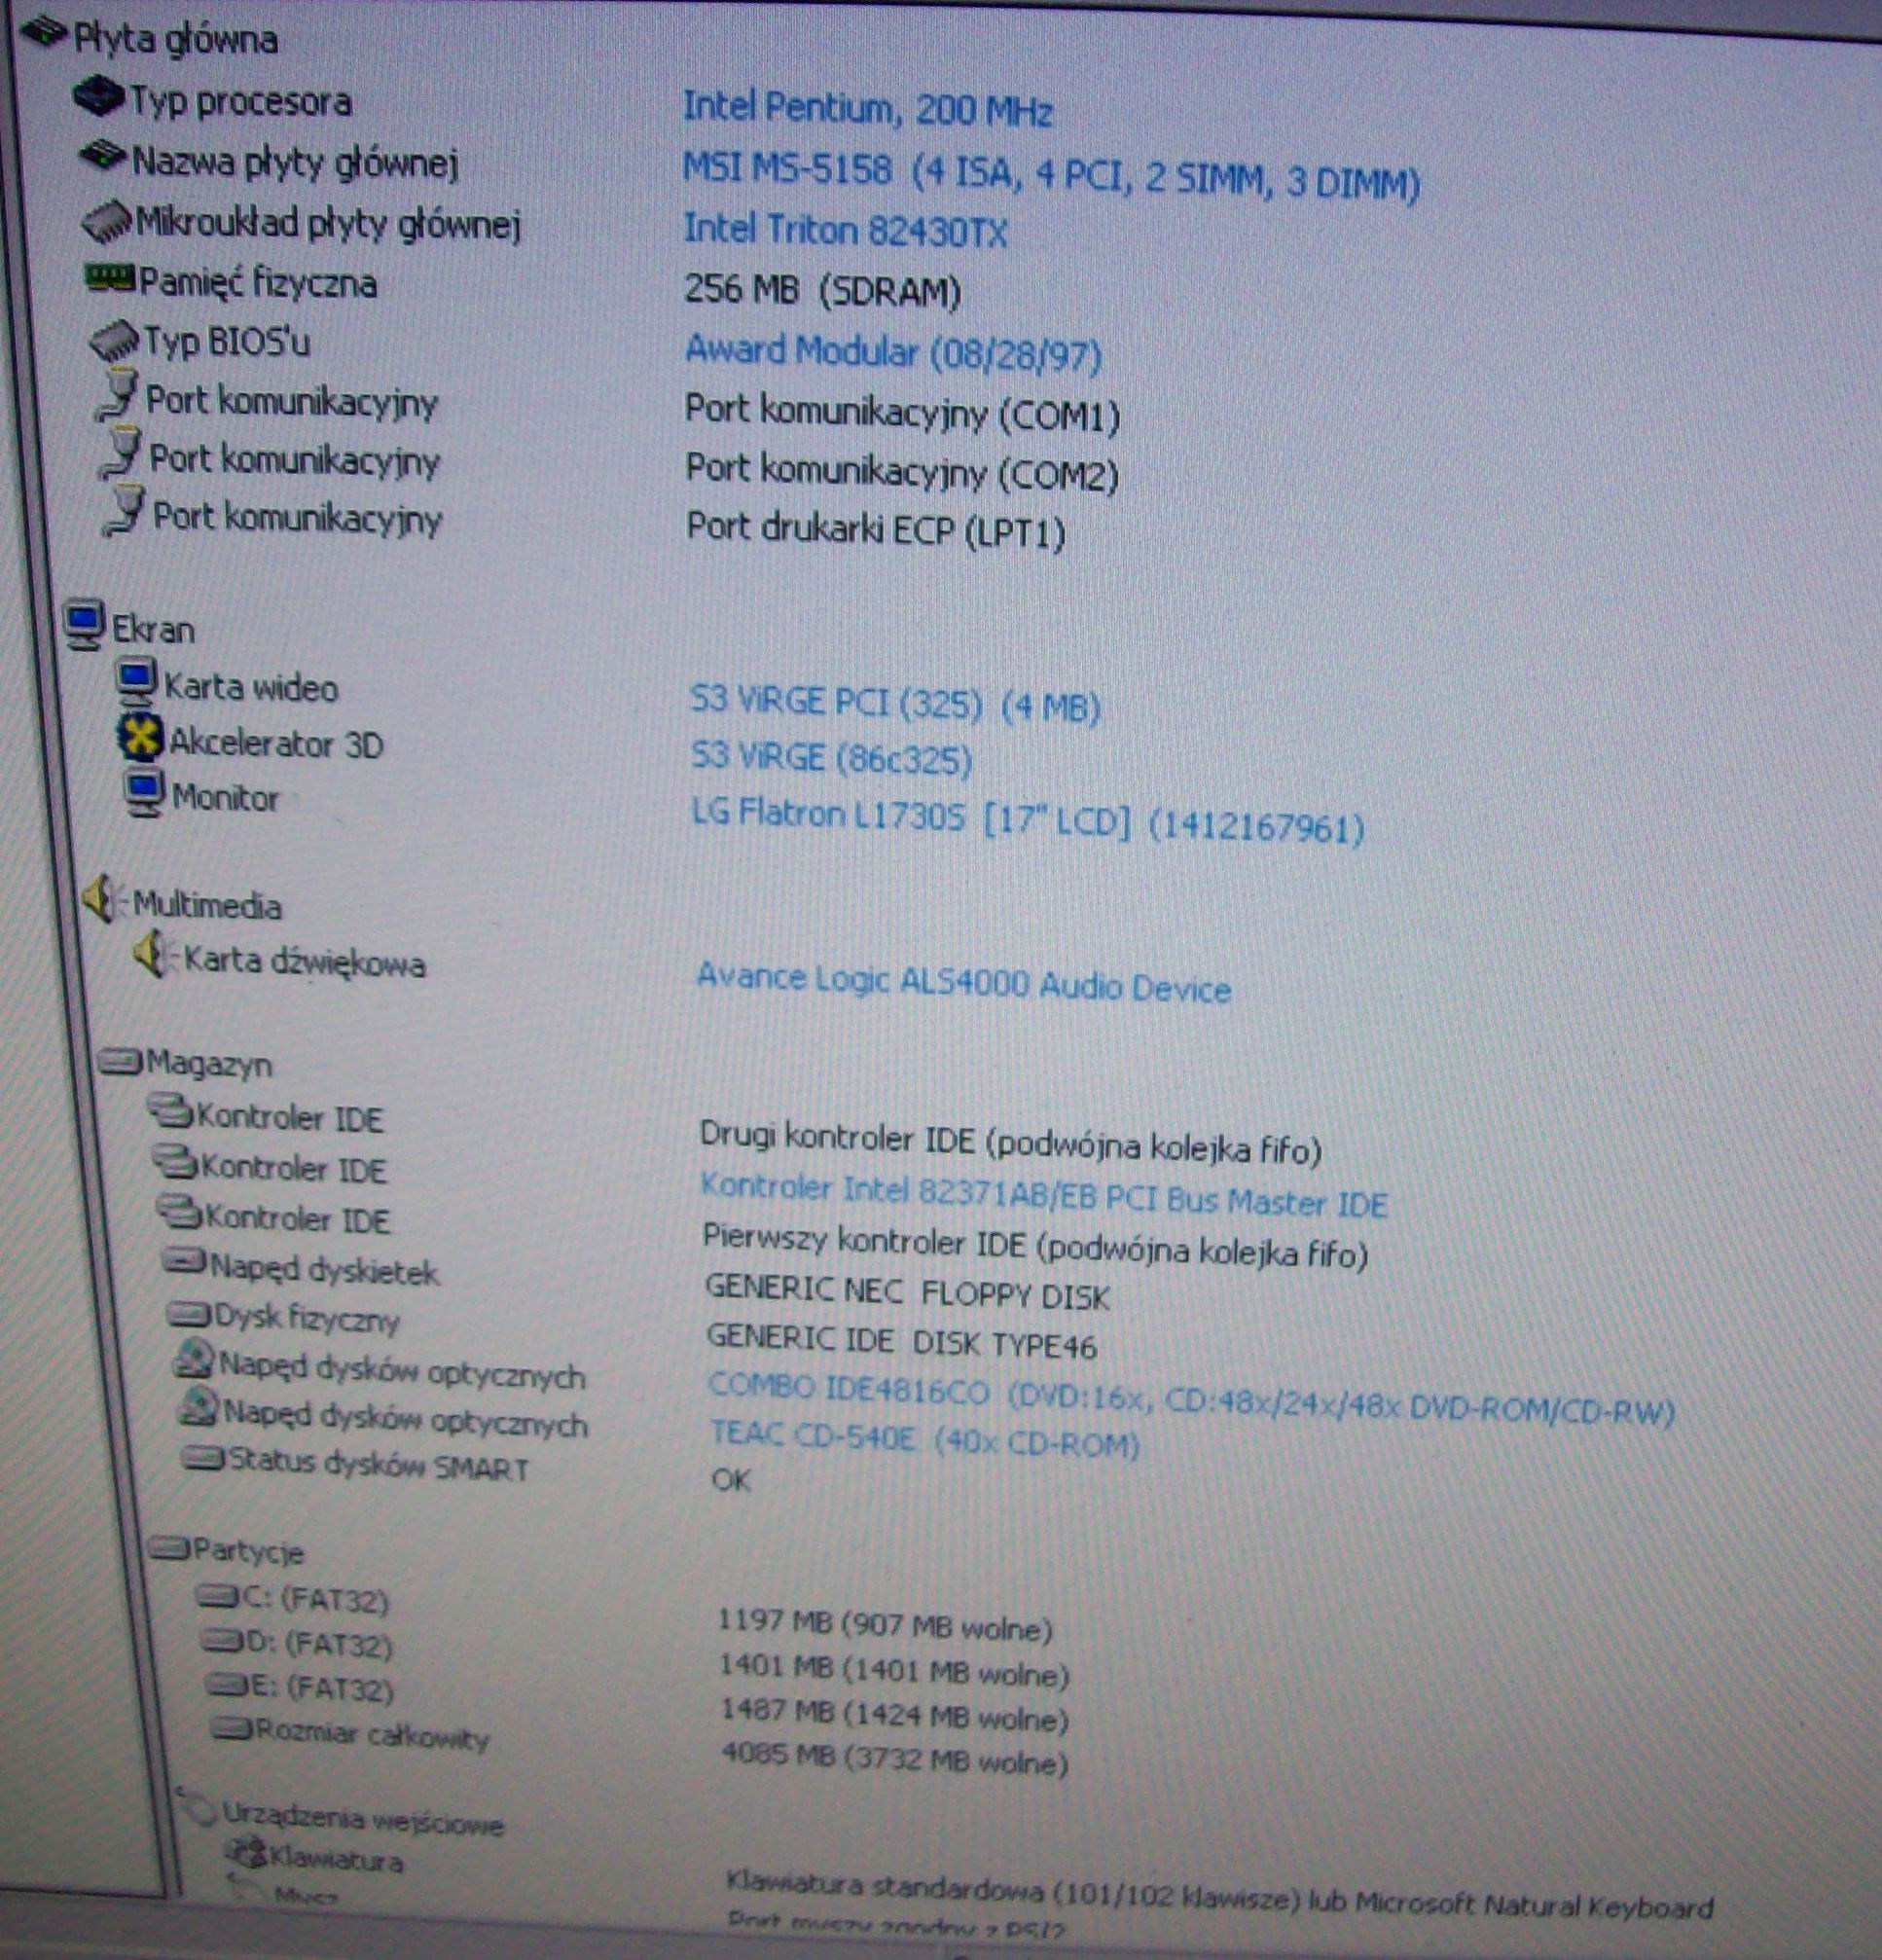Viewport: 1882px width, 1960px height.
Task: Click the Napęd dyskietek floppy icon
Action: pyautogui.click(x=186, y=1262)
